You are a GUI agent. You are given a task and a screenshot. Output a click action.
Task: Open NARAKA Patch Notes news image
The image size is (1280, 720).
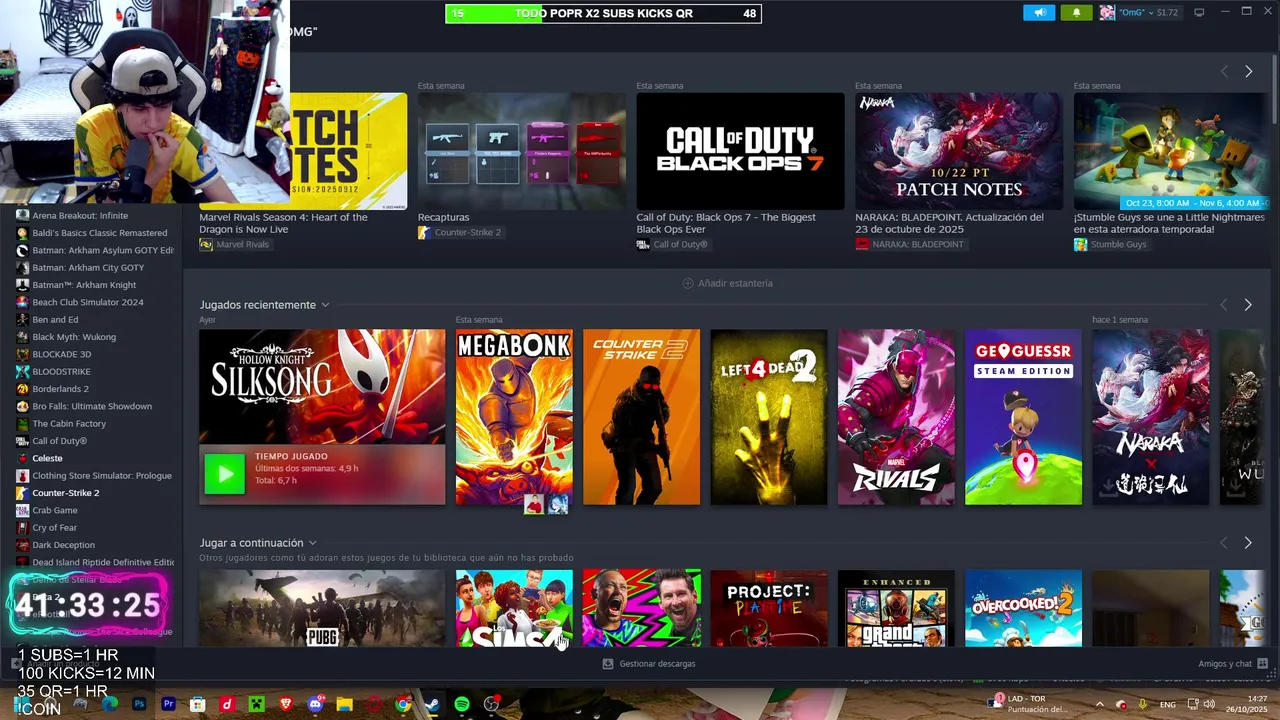[x=959, y=151]
